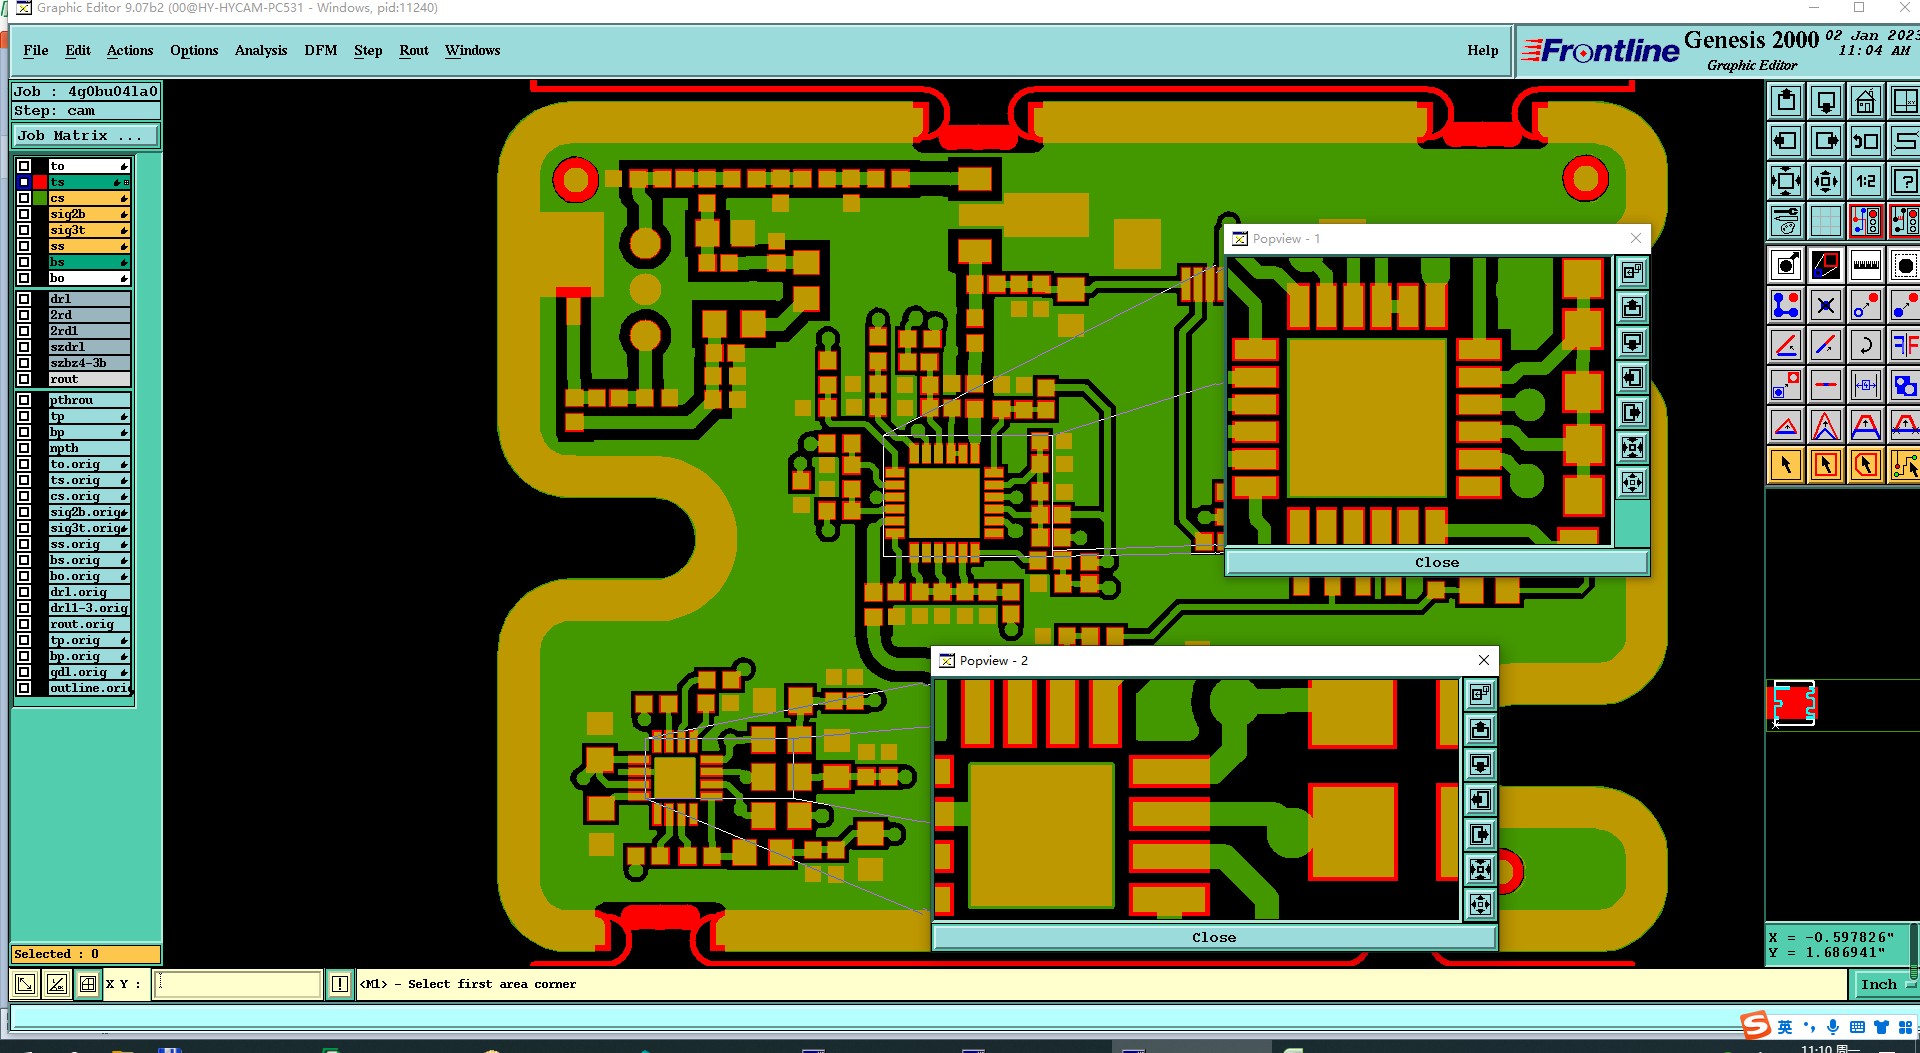
Task: Click zoom-out icon at bottom of Popview 2
Action: click(x=1481, y=905)
